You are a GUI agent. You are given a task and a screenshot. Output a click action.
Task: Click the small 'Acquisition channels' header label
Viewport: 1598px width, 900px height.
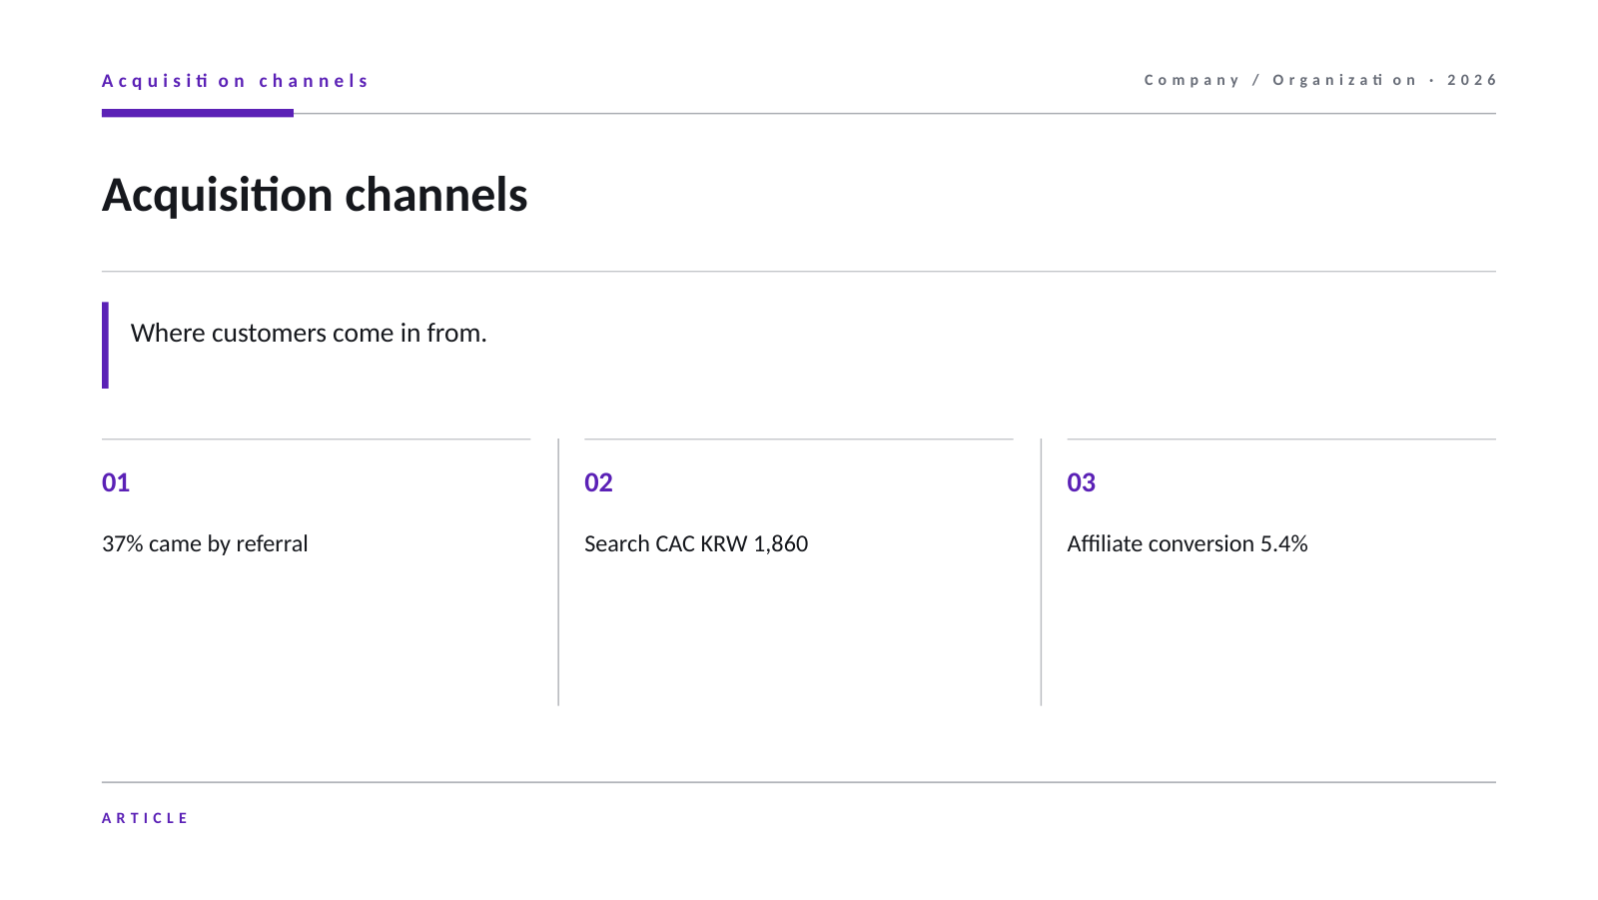coord(235,81)
